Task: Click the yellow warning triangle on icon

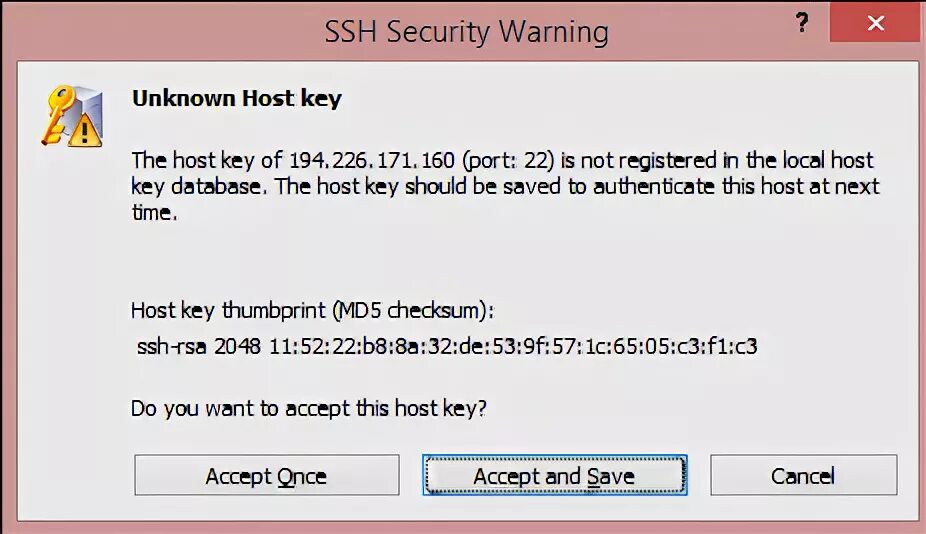Action: click(89, 130)
